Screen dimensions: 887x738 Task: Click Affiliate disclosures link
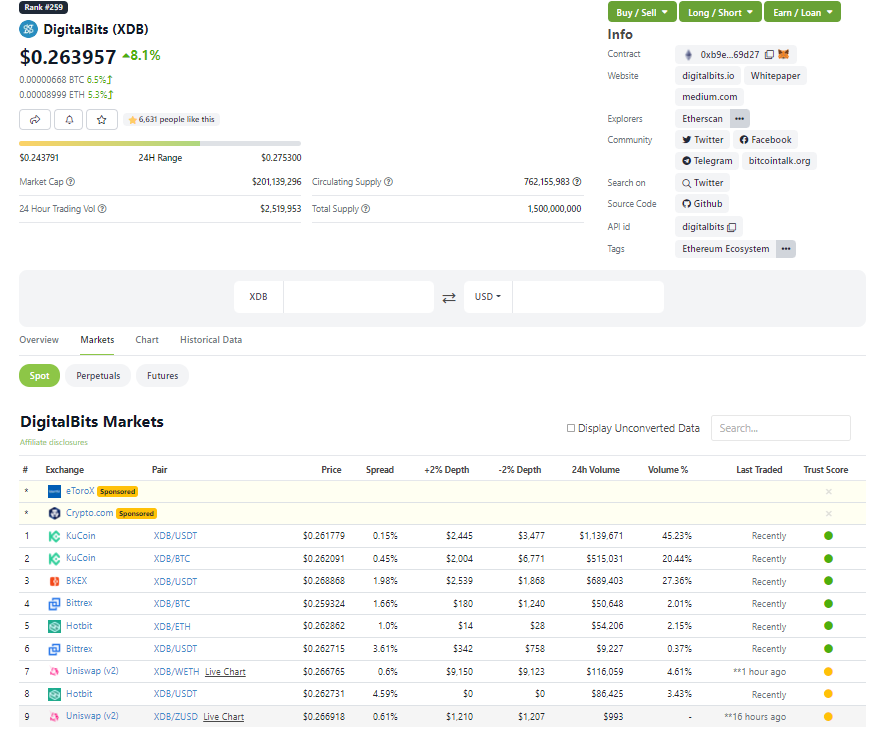(x=54, y=442)
